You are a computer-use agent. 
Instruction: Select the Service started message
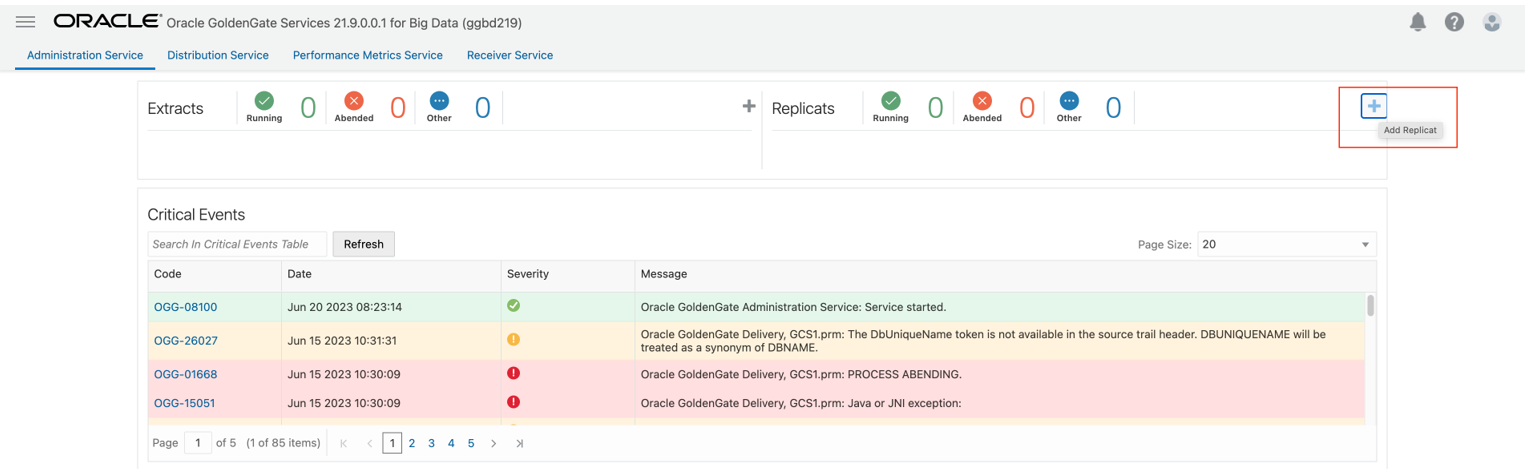793,307
